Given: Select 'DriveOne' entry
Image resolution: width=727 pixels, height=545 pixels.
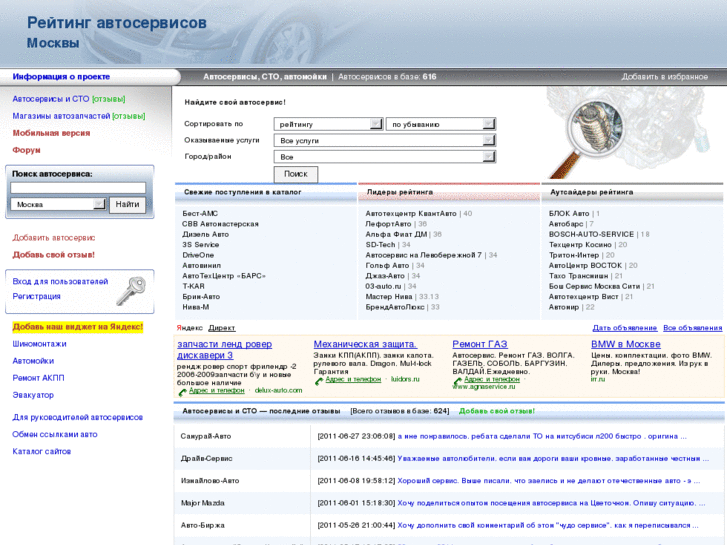Looking at the screenshot, I should (x=198, y=255).
